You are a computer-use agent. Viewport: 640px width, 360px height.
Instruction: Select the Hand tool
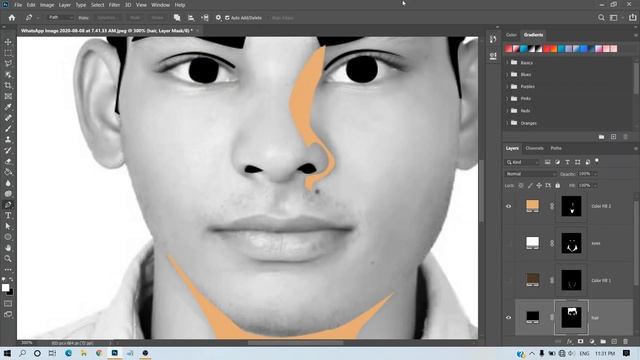pyautogui.click(x=8, y=248)
